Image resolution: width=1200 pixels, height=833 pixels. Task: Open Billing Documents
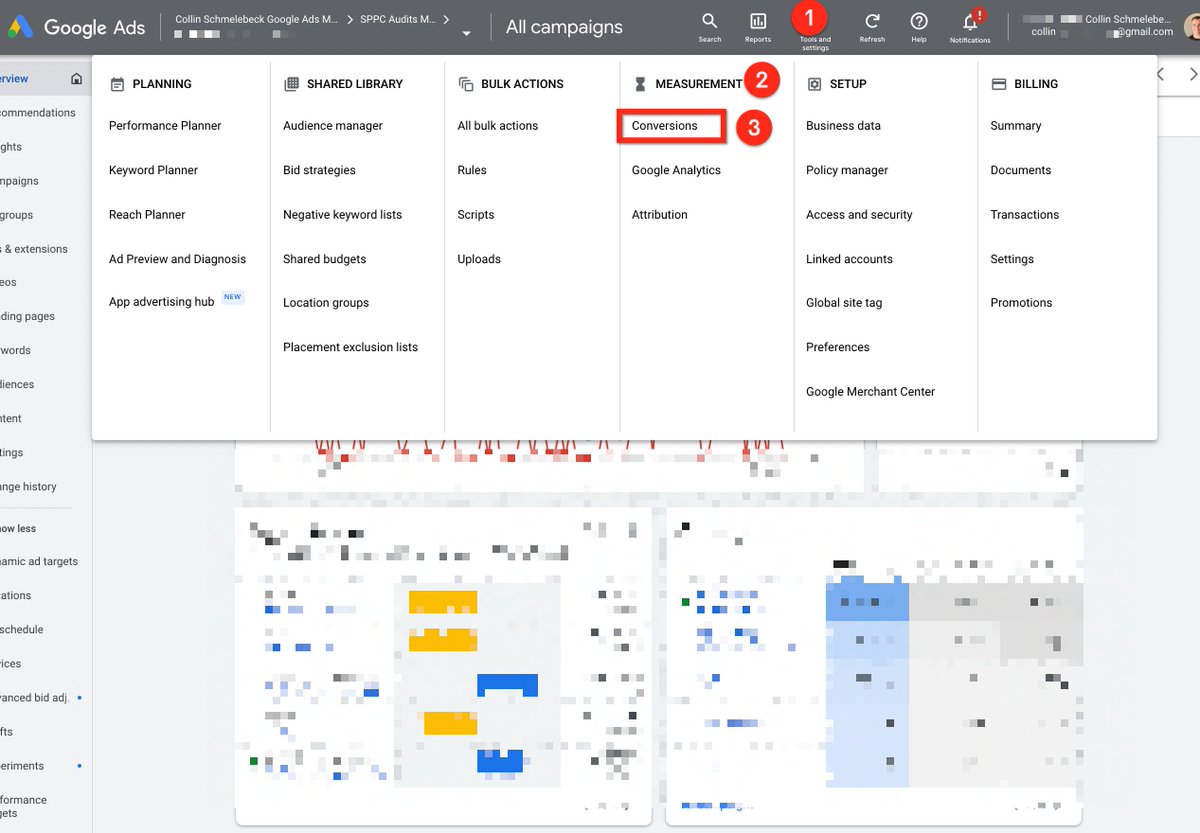tap(1021, 170)
